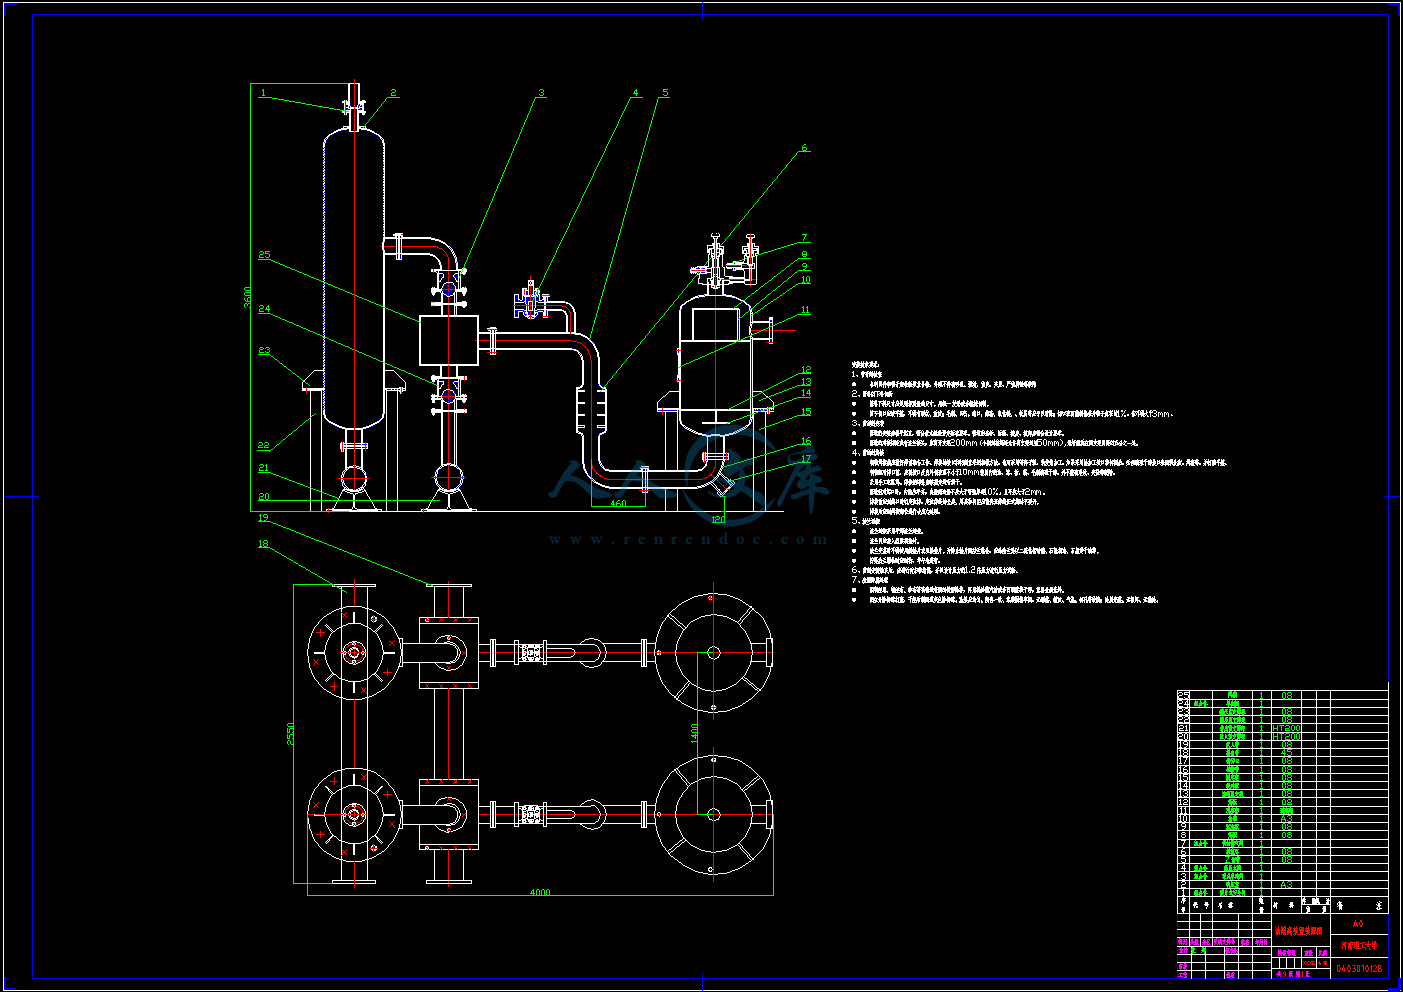
Task: Click green leader callout number 21
Action: [x=263, y=468]
